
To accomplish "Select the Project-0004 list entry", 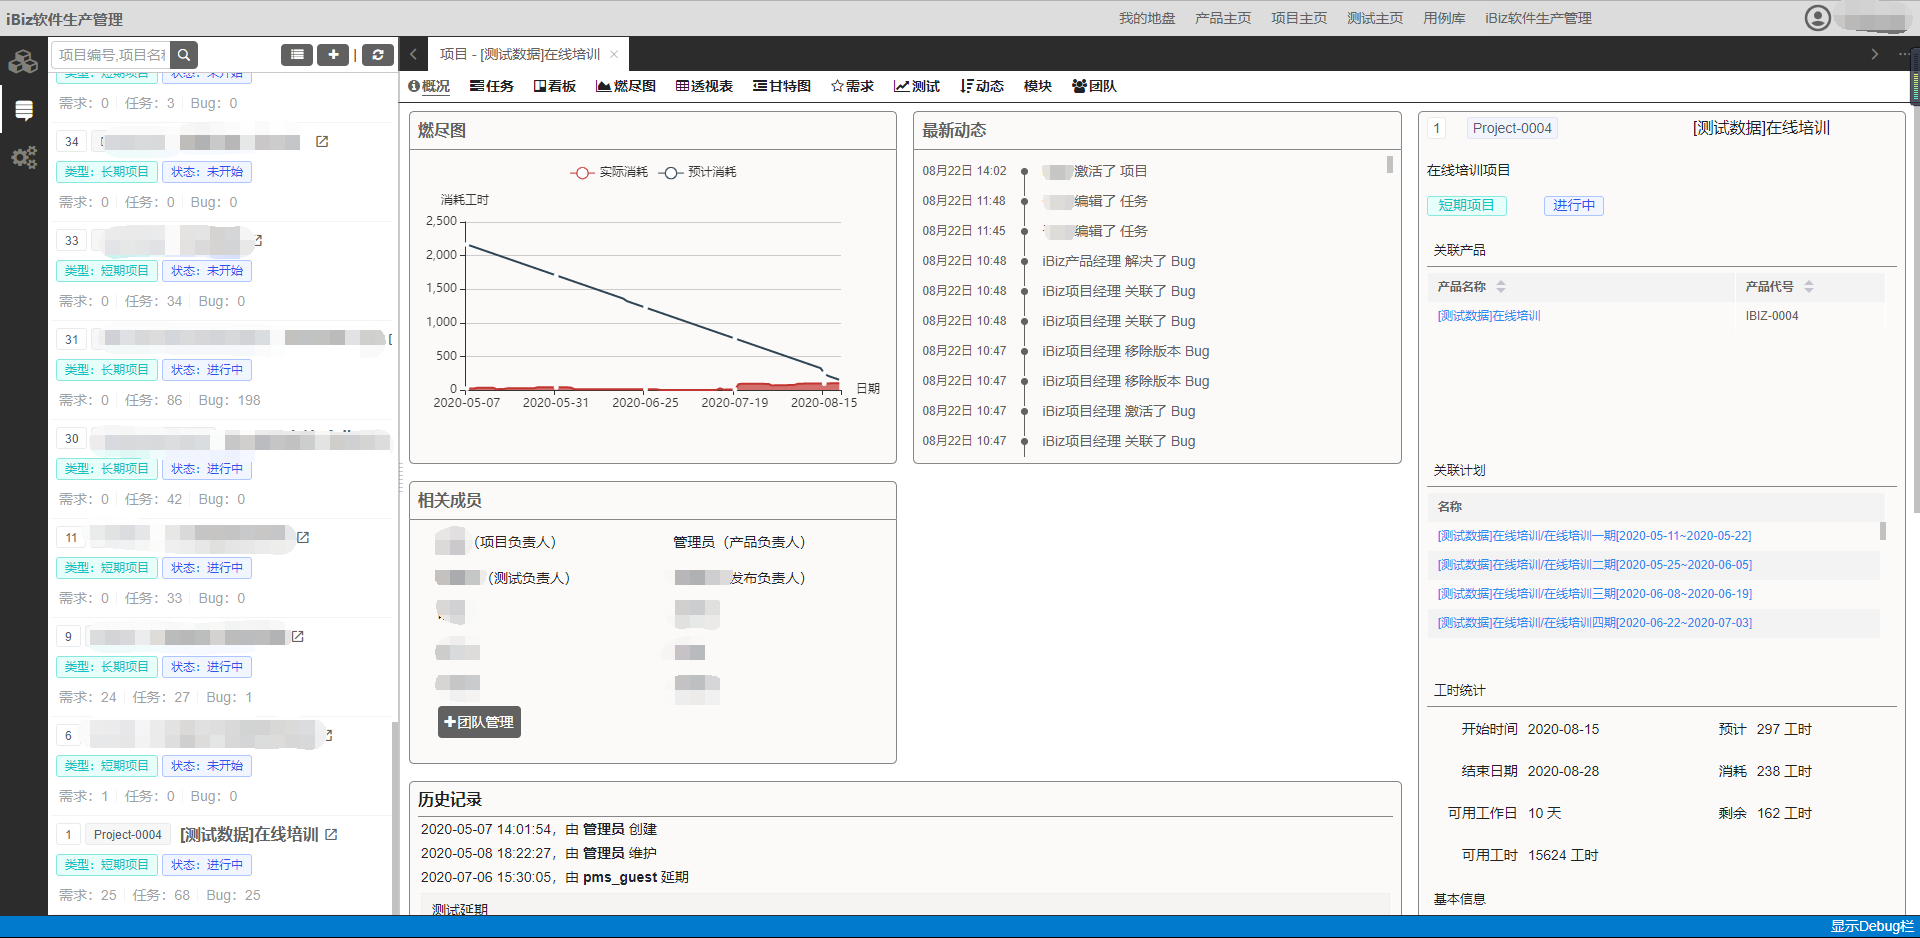I will click(222, 865).
